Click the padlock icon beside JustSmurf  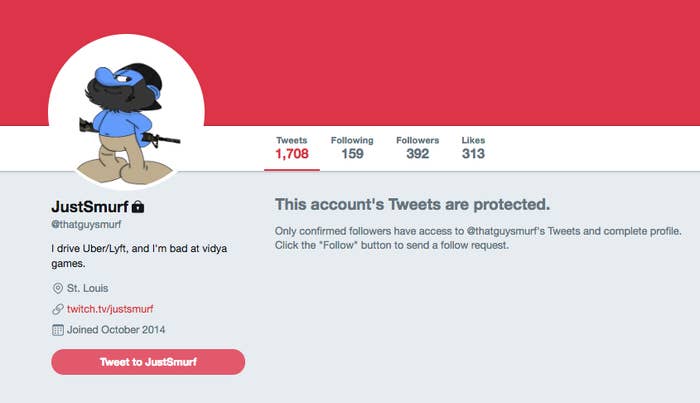[x=138, y=207]
